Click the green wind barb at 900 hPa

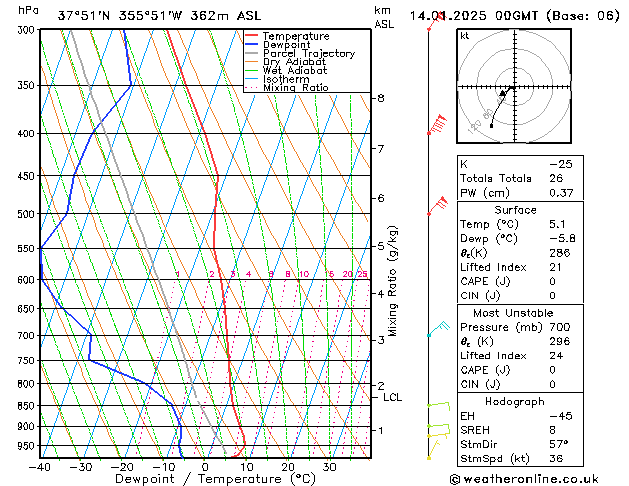pos(438,427)
